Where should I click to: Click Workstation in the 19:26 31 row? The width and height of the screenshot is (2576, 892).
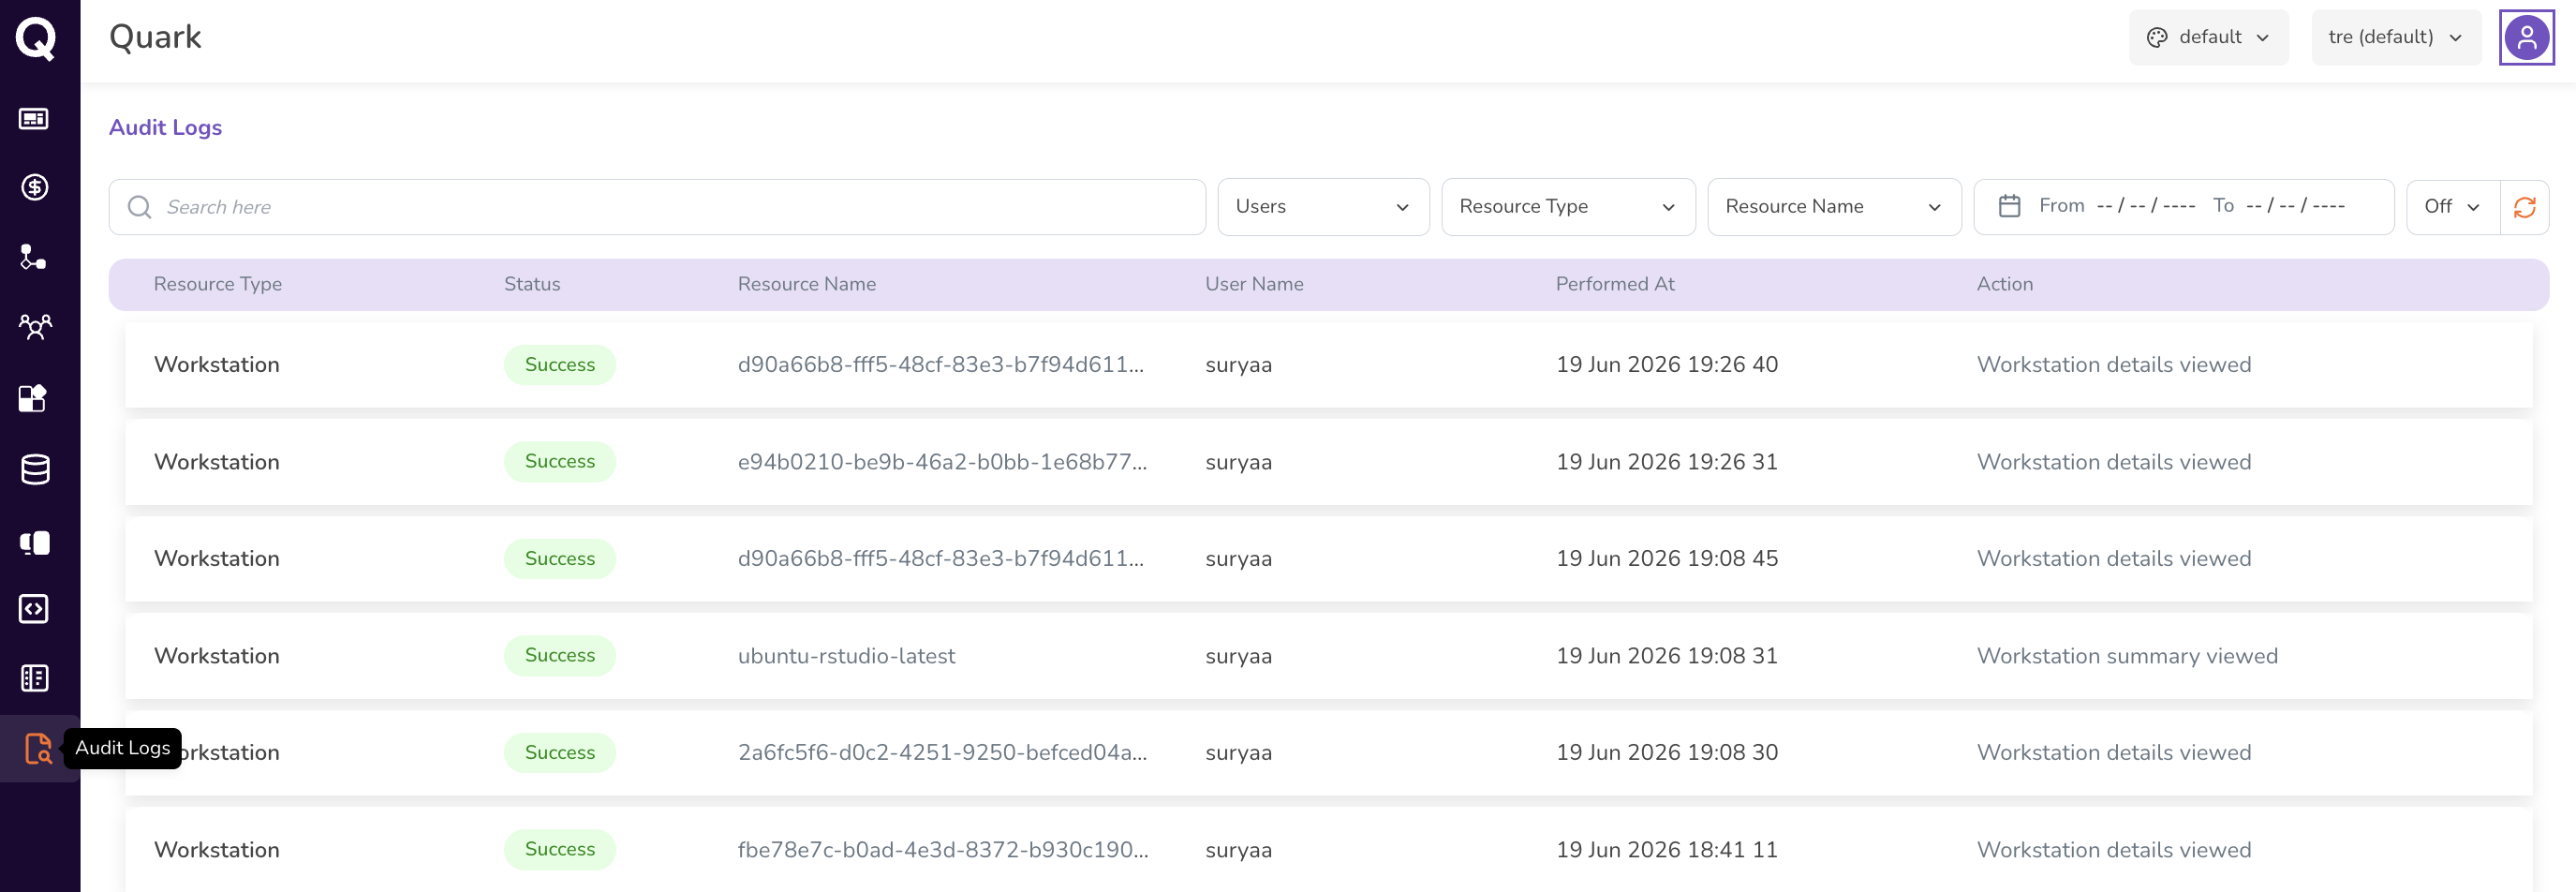(217, 462)
